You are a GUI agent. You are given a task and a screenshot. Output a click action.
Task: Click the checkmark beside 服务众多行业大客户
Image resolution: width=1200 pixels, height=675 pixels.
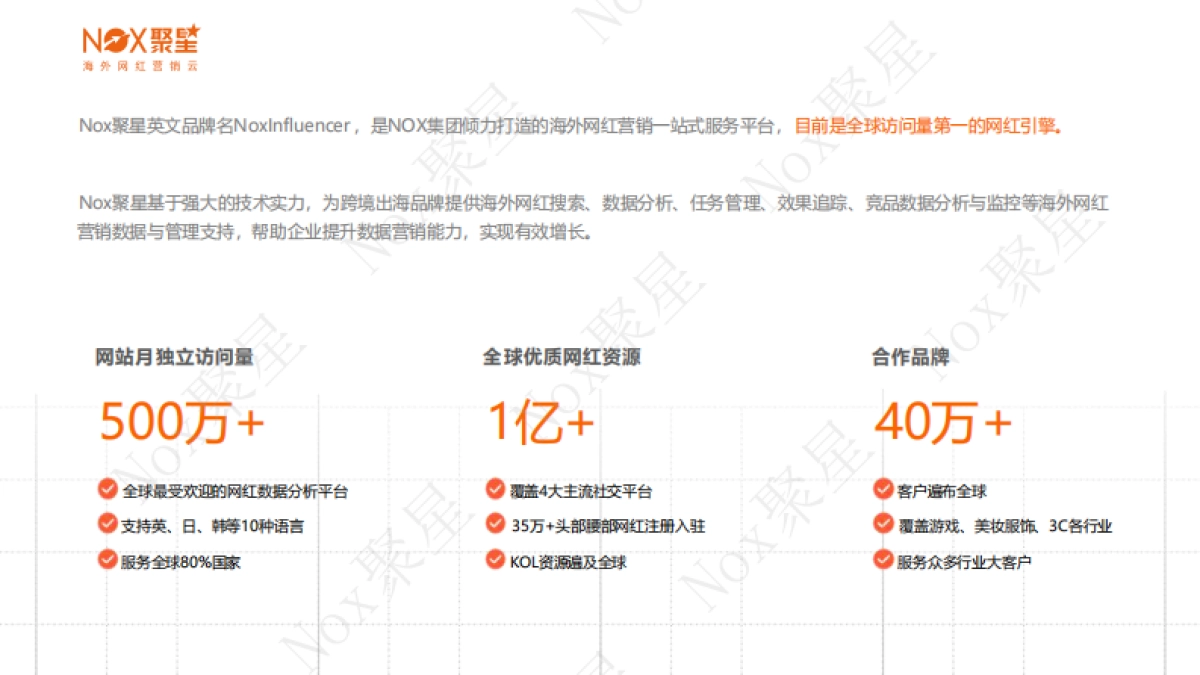(881, 559)
